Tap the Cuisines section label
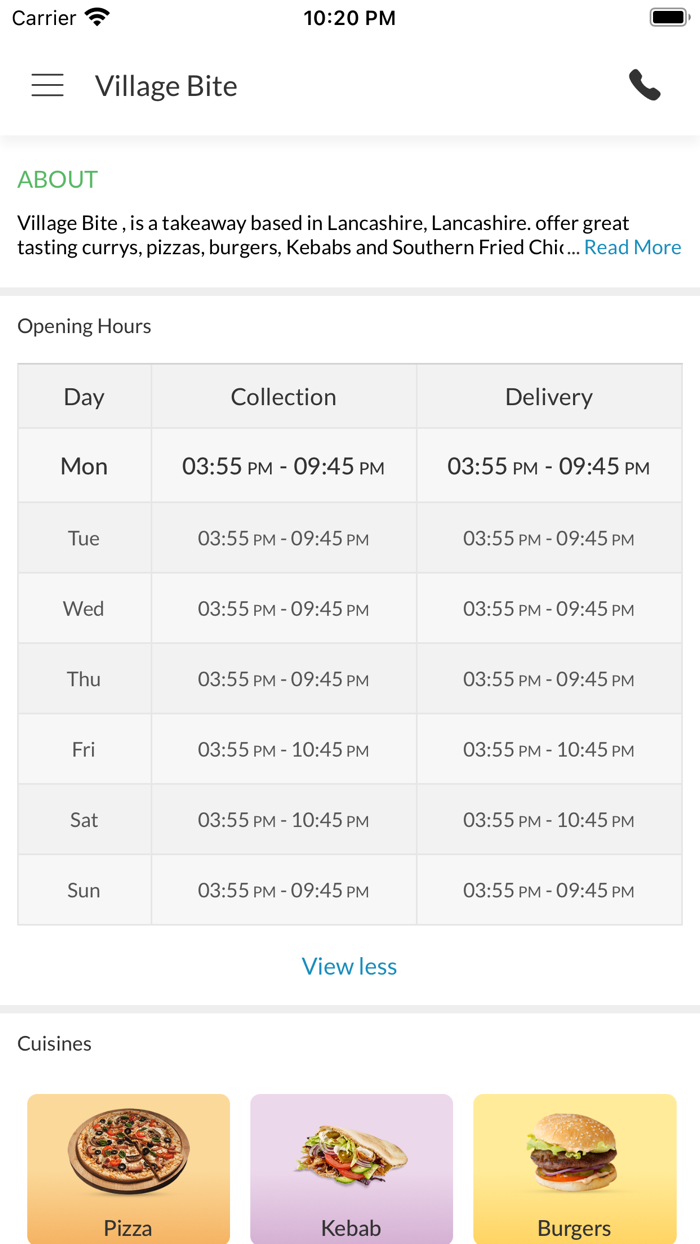Image resolution: width=700 pixels, height=1244 pixels. tap(54, 1043)
